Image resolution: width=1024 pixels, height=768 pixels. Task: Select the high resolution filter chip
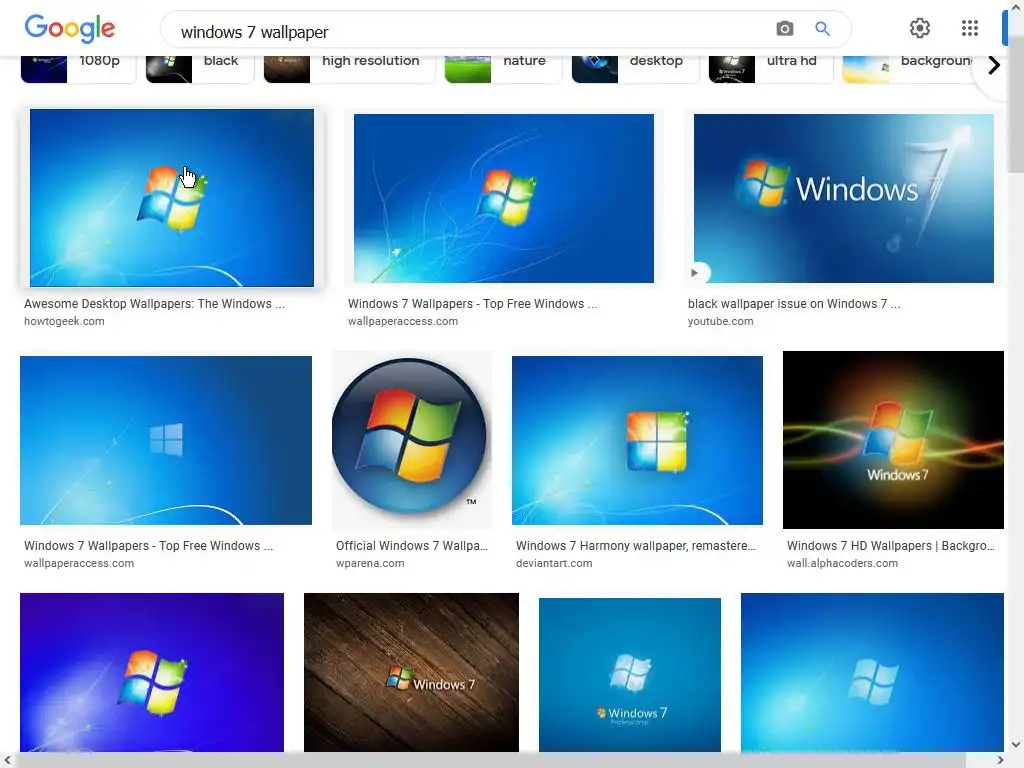click(x=349, y=69)
